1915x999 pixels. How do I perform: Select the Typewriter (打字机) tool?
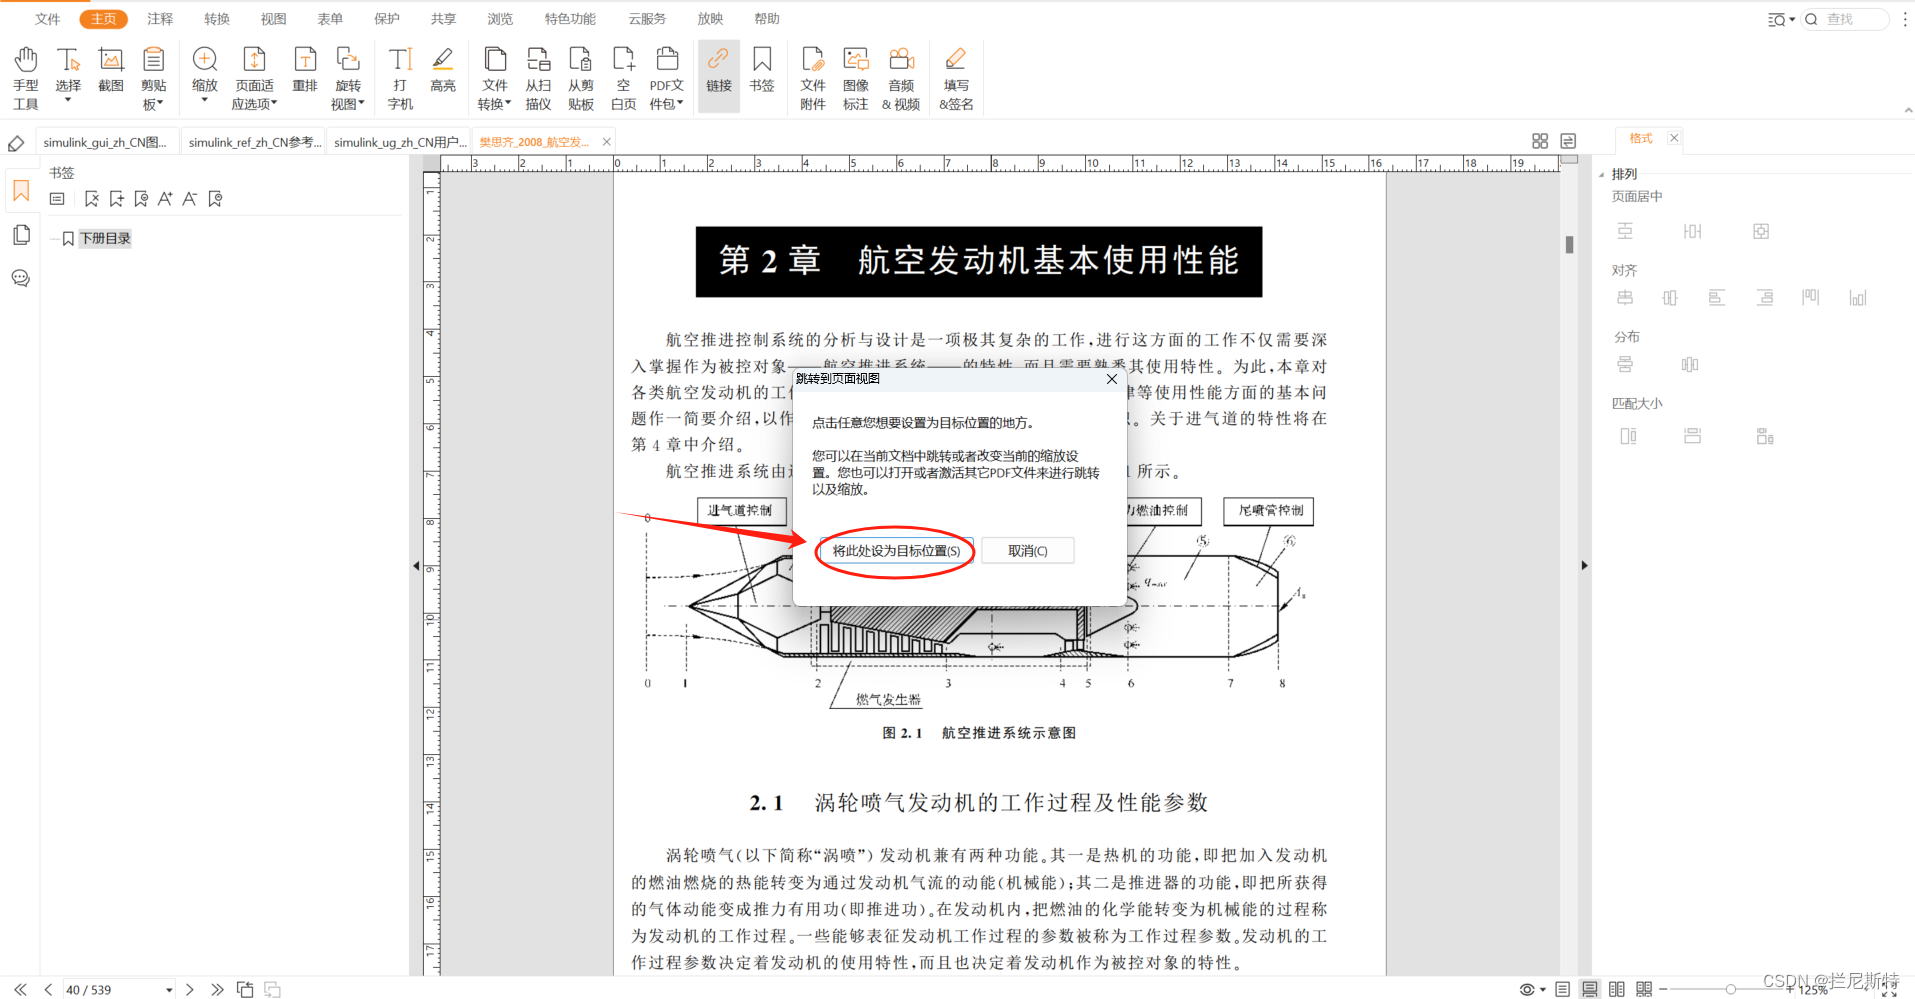pyautogui.click(x=400, y=77)
